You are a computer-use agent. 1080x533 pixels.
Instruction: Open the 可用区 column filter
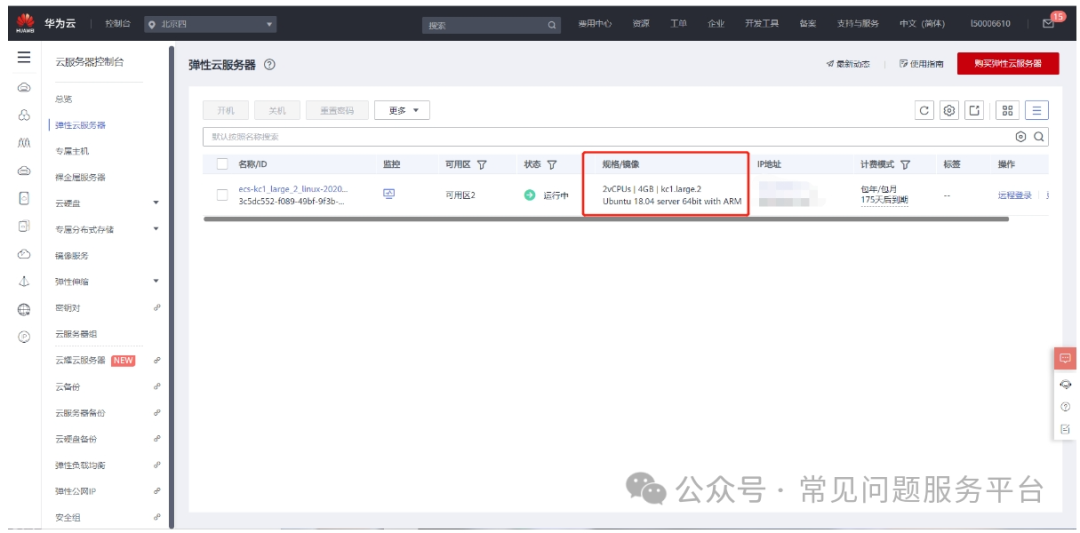click(482, 165)
